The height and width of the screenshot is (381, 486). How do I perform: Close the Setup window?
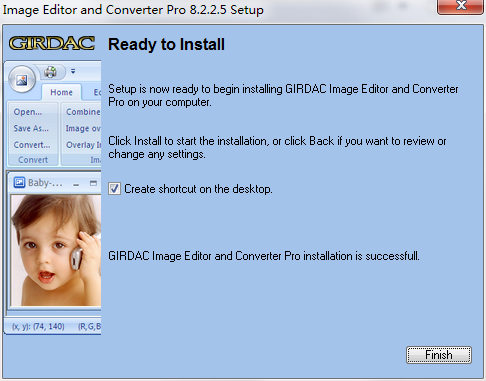pos(460,6)
